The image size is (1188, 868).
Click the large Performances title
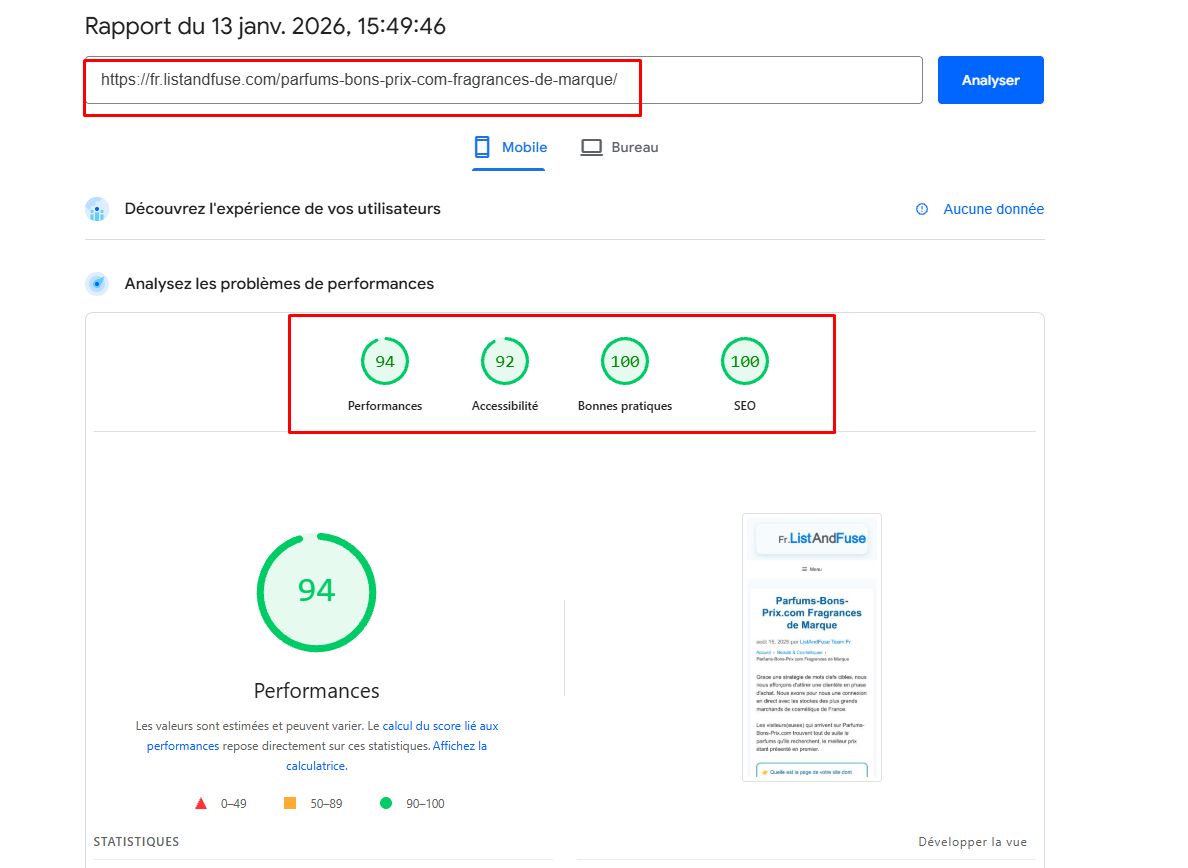click(317, 691)
